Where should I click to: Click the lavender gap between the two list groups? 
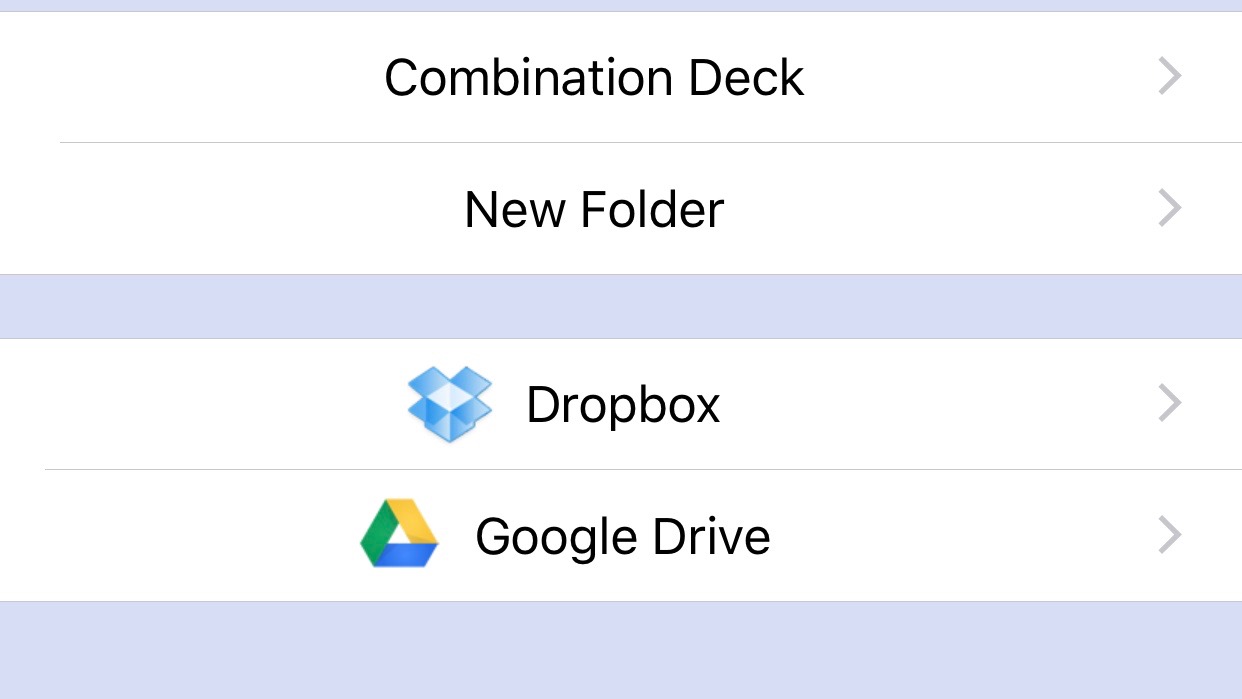(x=620, y=307)
